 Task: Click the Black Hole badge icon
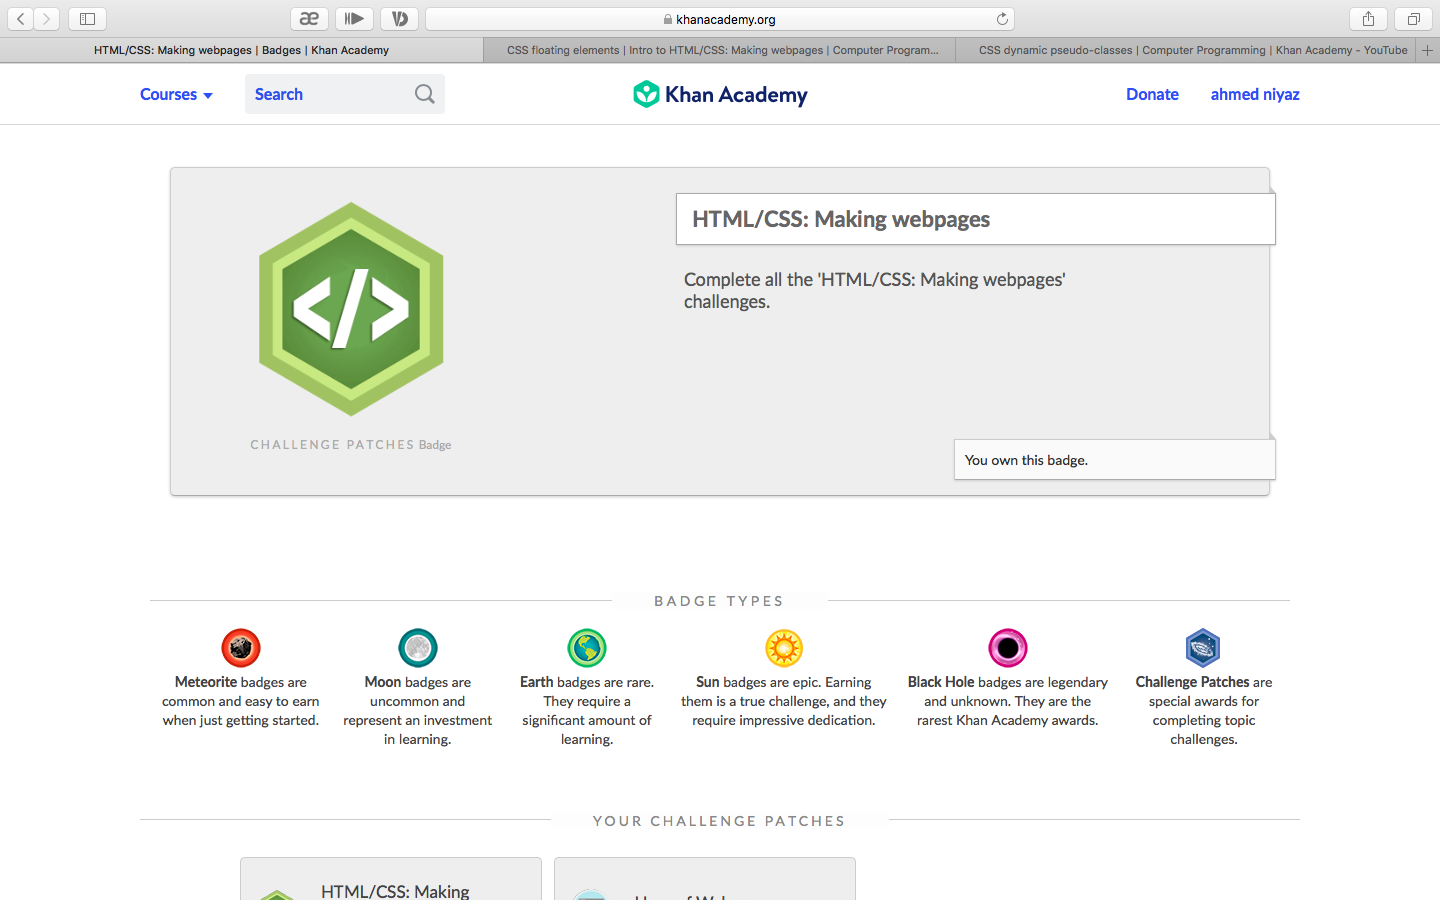pos(1008,648)
